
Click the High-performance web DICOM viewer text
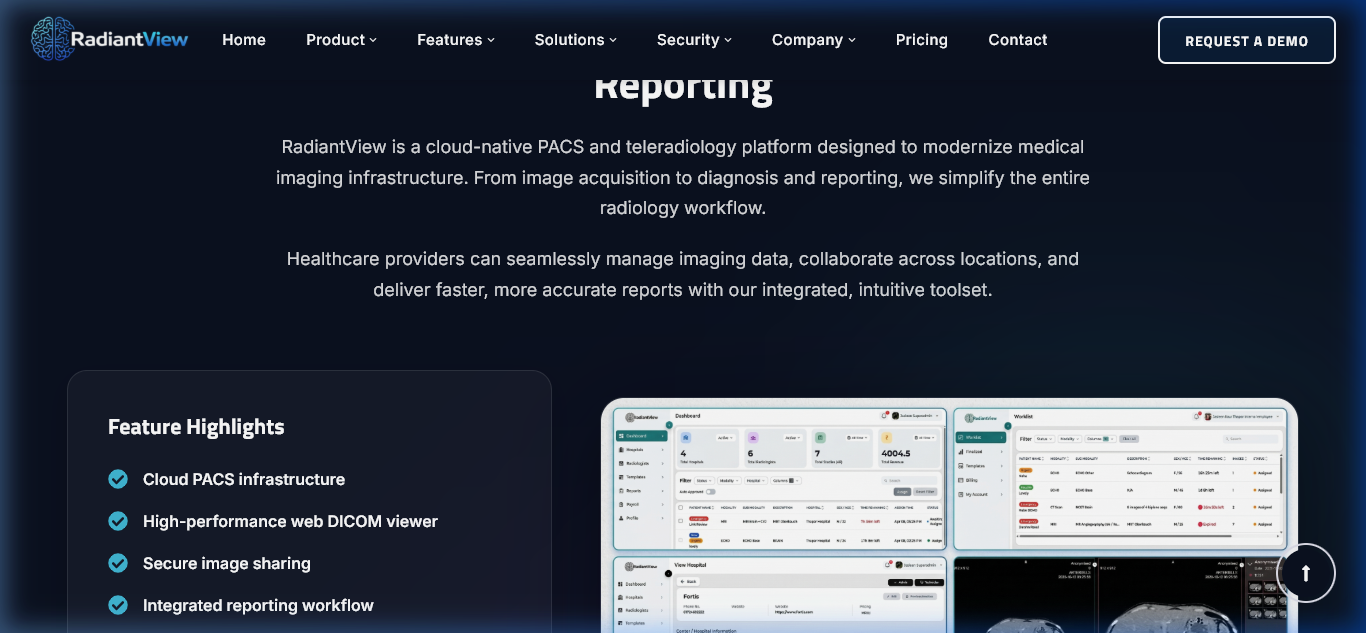pos(290,521)
